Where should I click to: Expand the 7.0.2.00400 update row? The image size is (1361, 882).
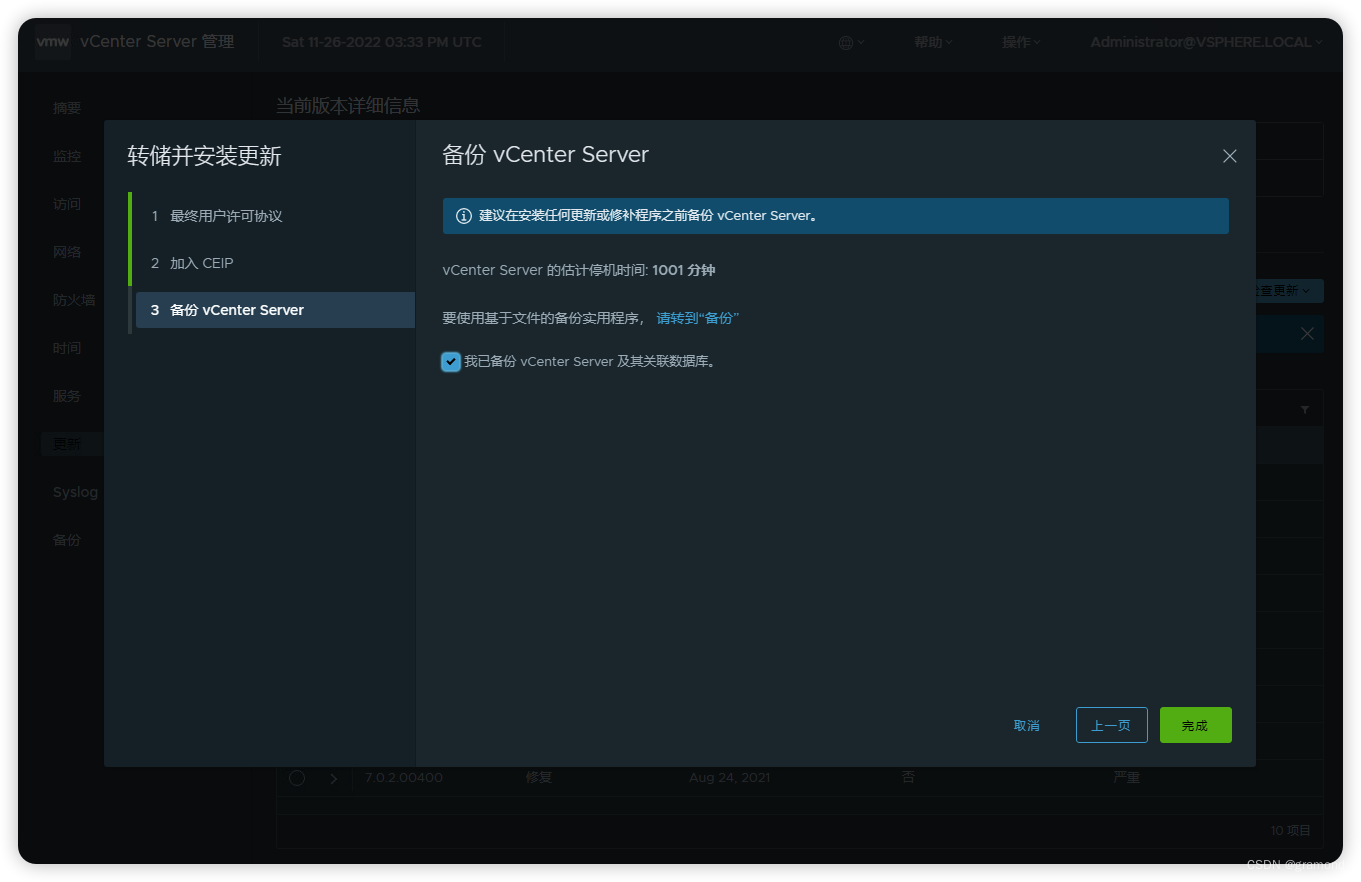(x=334, y=778)
